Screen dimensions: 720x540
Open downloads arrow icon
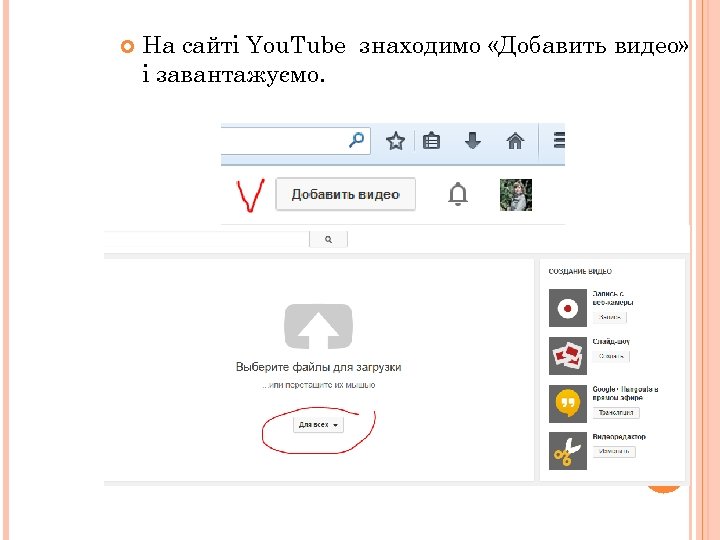click(x=472, y=141)
